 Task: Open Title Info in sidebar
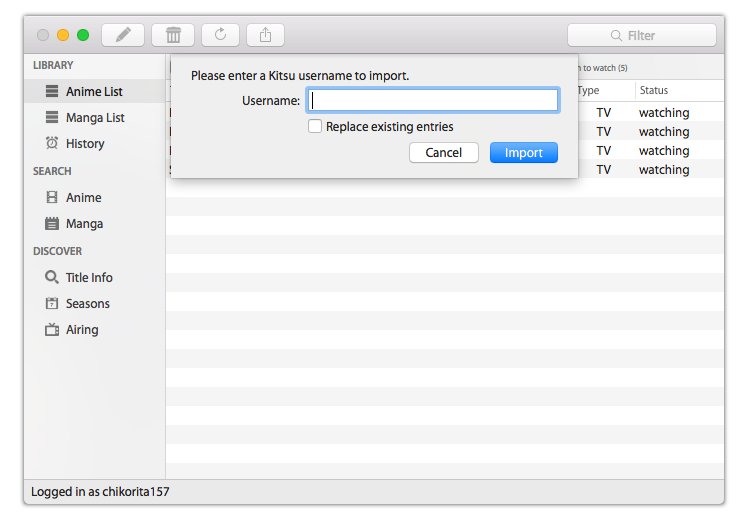coord(95,277)
